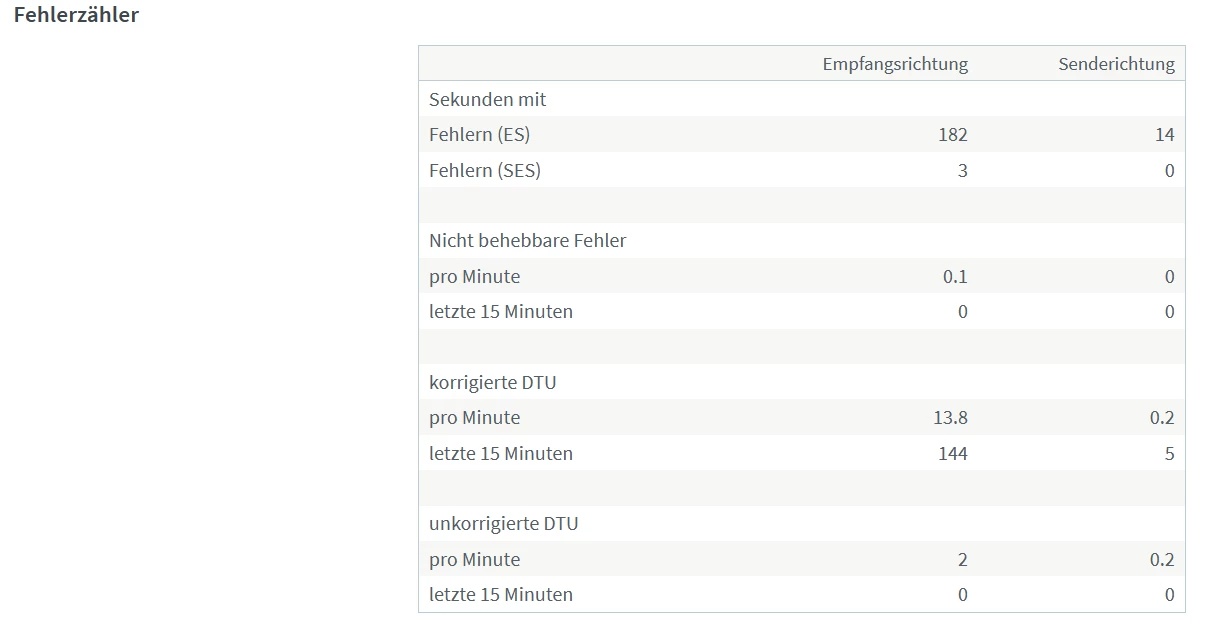Click the 'Fehlern (SES)' row label
The width and height of the screenshot is (1213, 624).
[484, 170]
